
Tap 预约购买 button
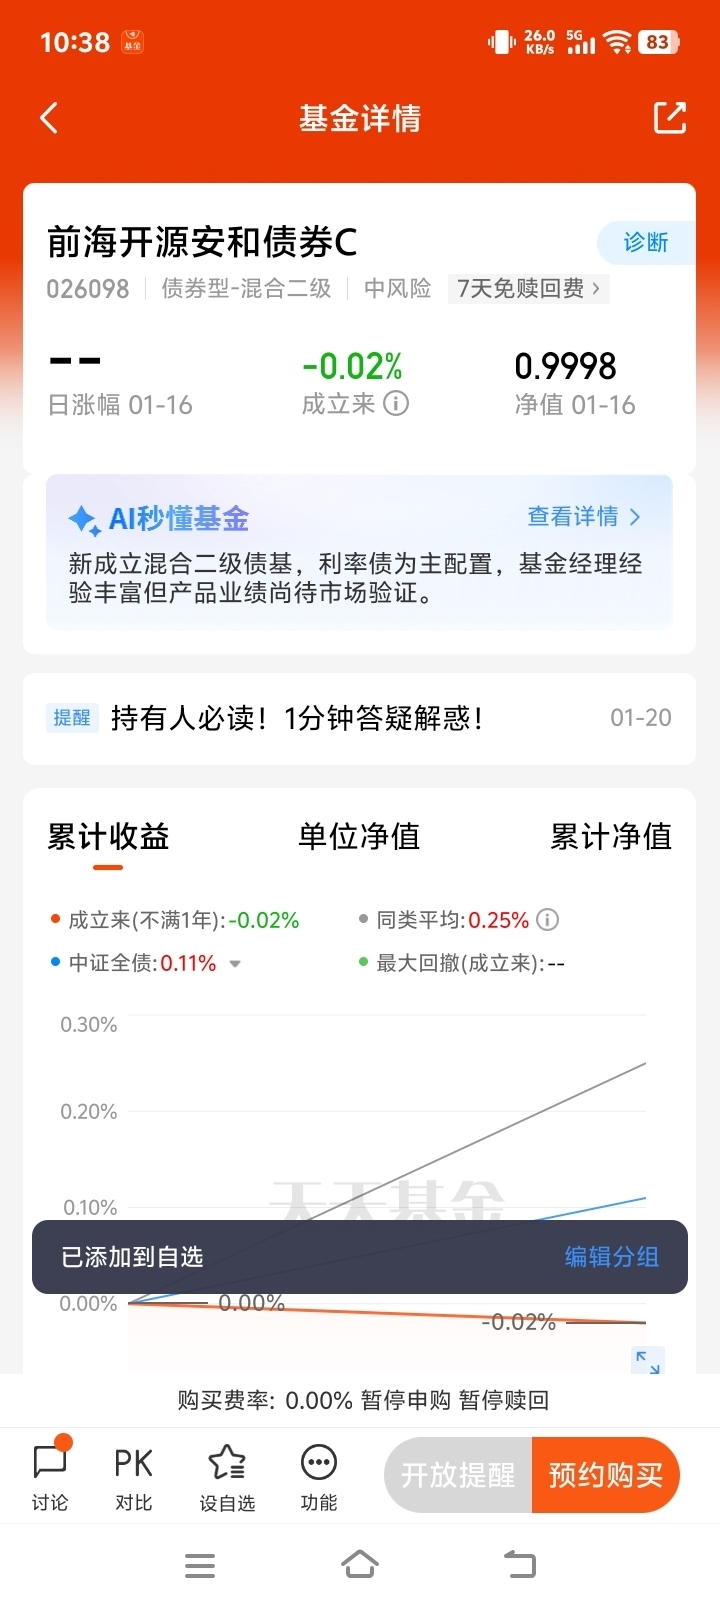[x=606, y=1475]
